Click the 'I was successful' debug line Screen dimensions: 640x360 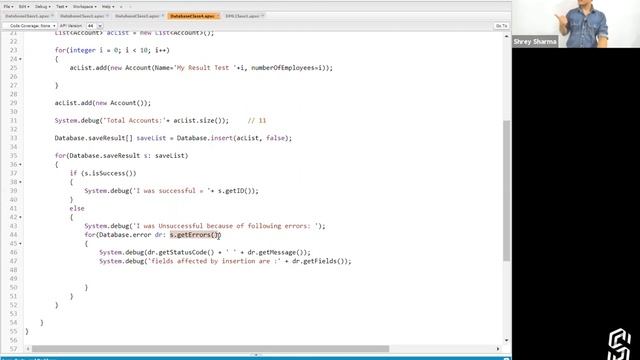171,191
